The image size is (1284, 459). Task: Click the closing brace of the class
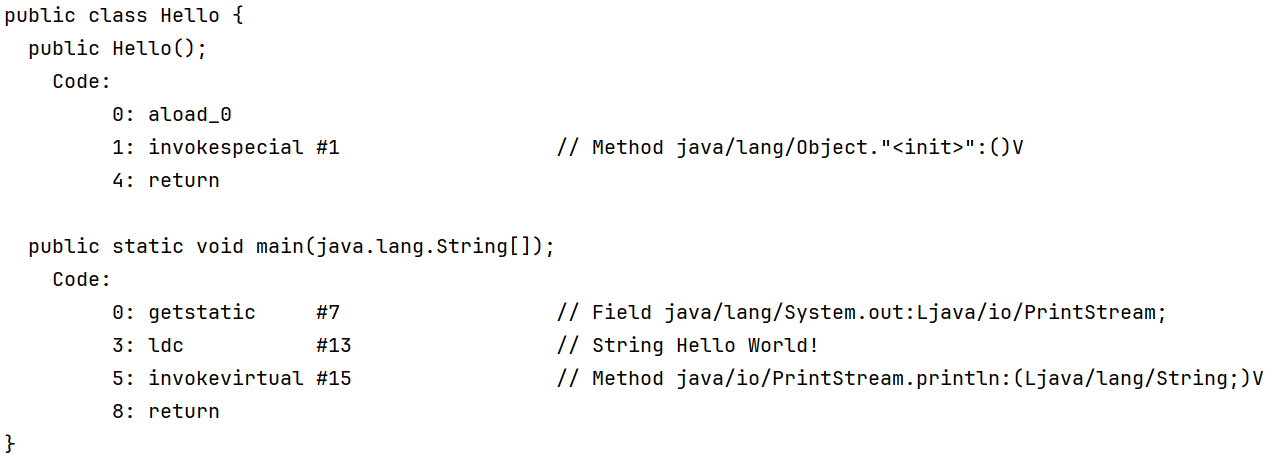pyautogui.click(x=11, y=443)
